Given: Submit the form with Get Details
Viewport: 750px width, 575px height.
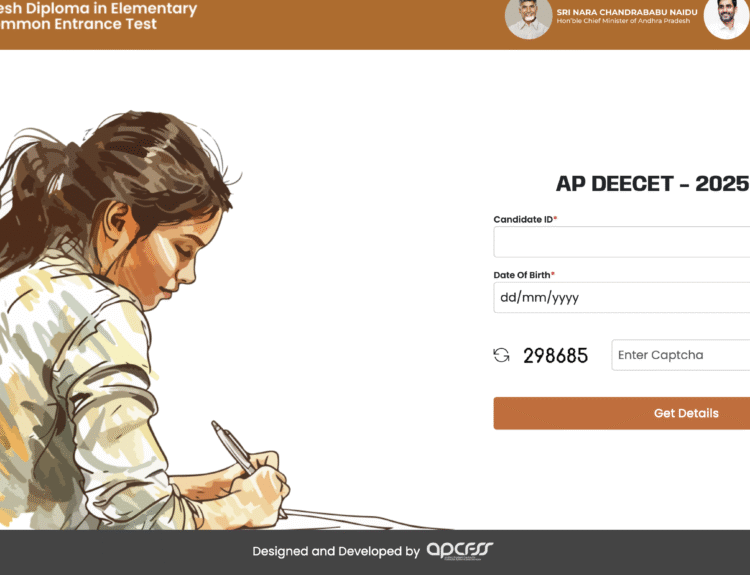Looking at the screenshot, I should point(622,413).
